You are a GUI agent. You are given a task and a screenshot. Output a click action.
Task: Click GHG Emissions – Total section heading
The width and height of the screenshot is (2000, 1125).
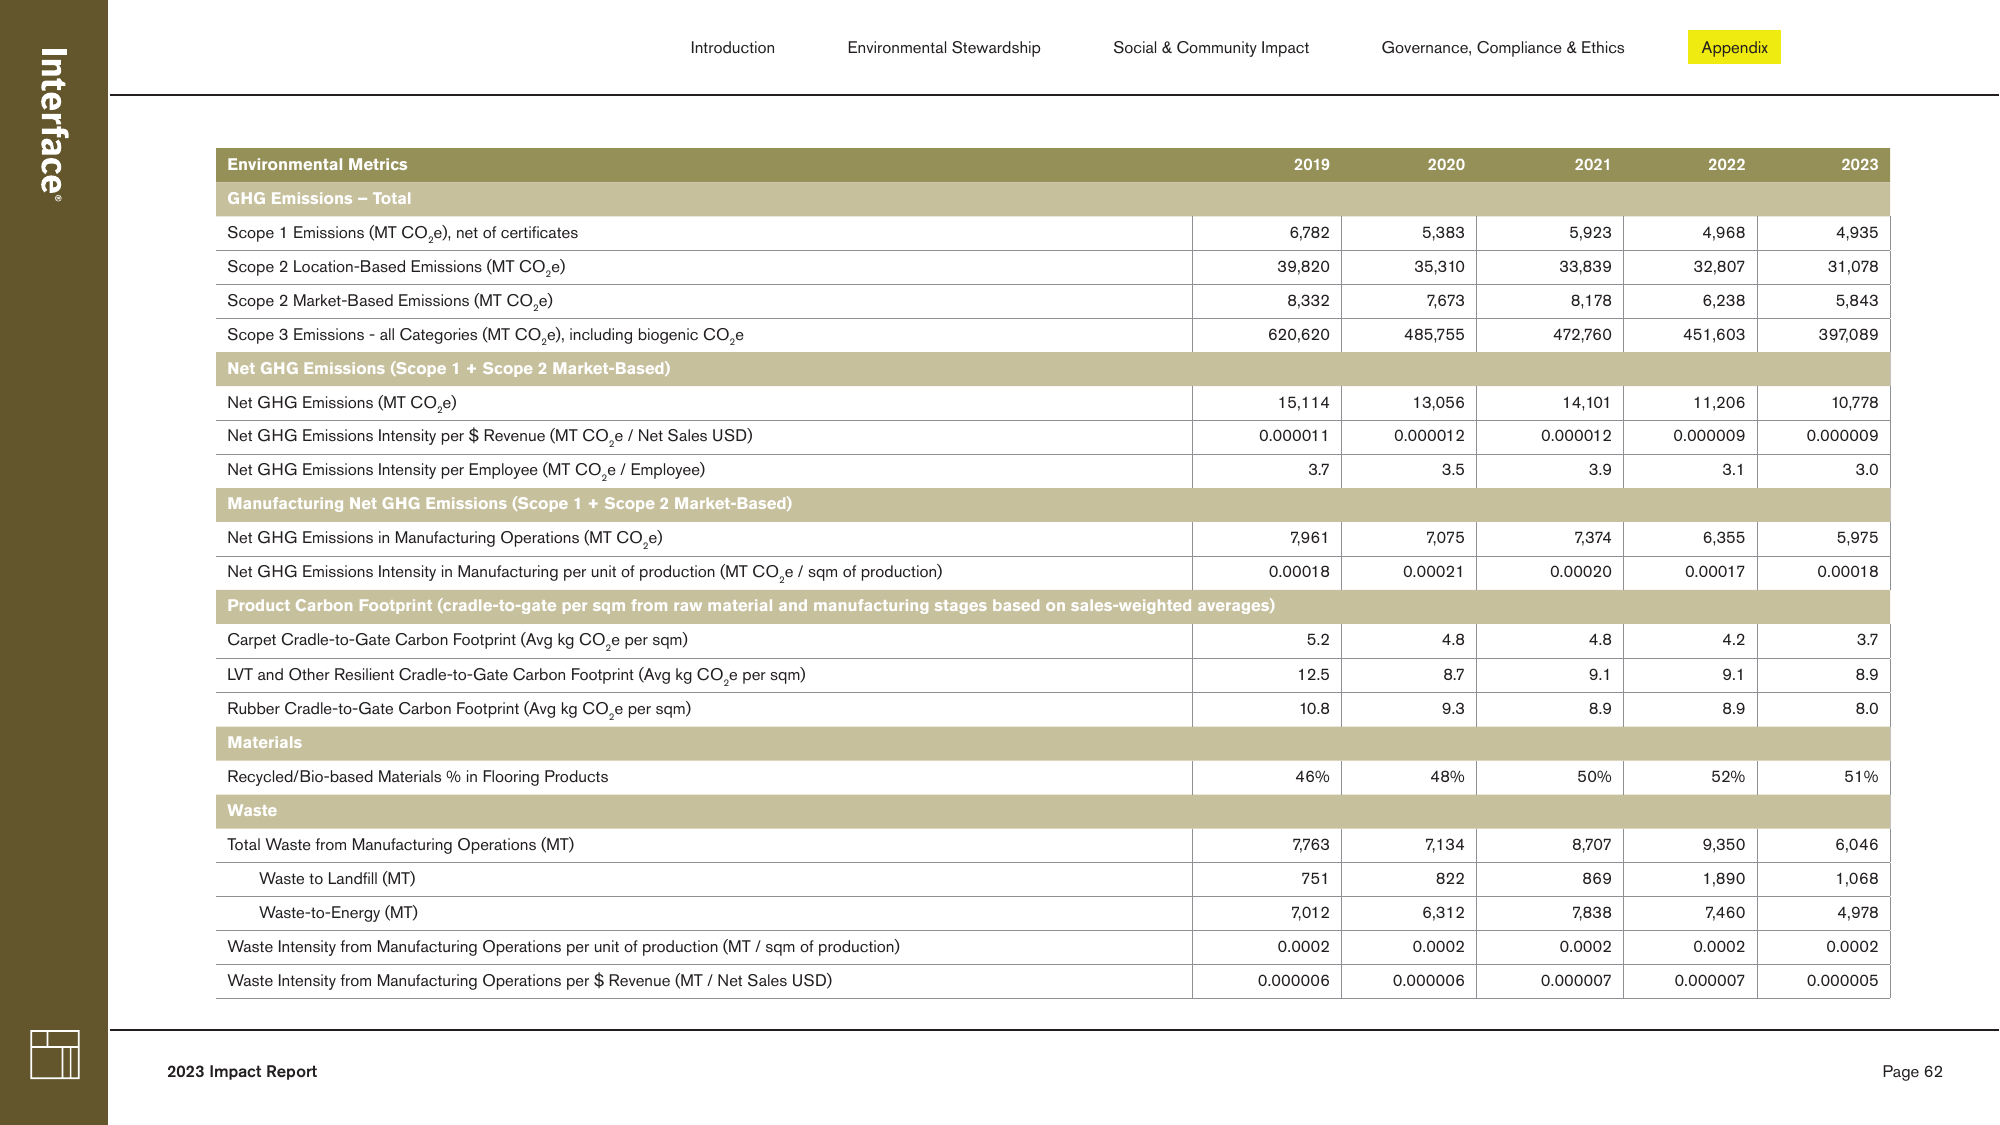[x=319, y=199]
